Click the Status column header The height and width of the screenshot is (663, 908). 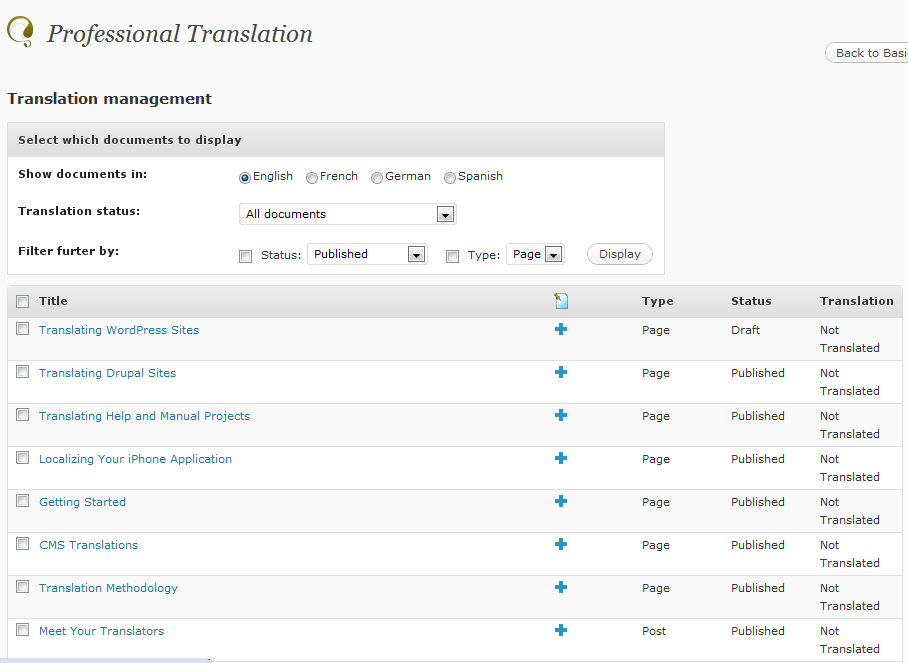coord(751,301)
